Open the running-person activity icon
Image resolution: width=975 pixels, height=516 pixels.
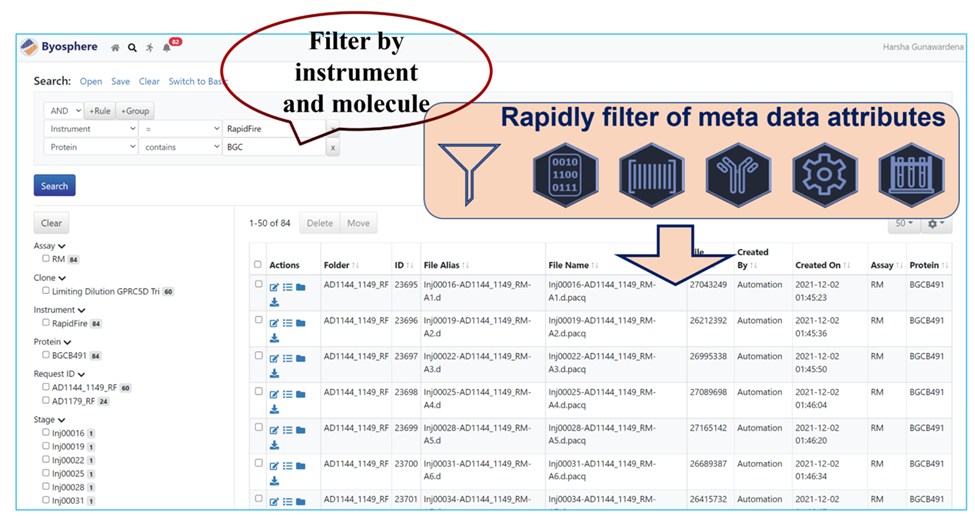click(149, 47)
